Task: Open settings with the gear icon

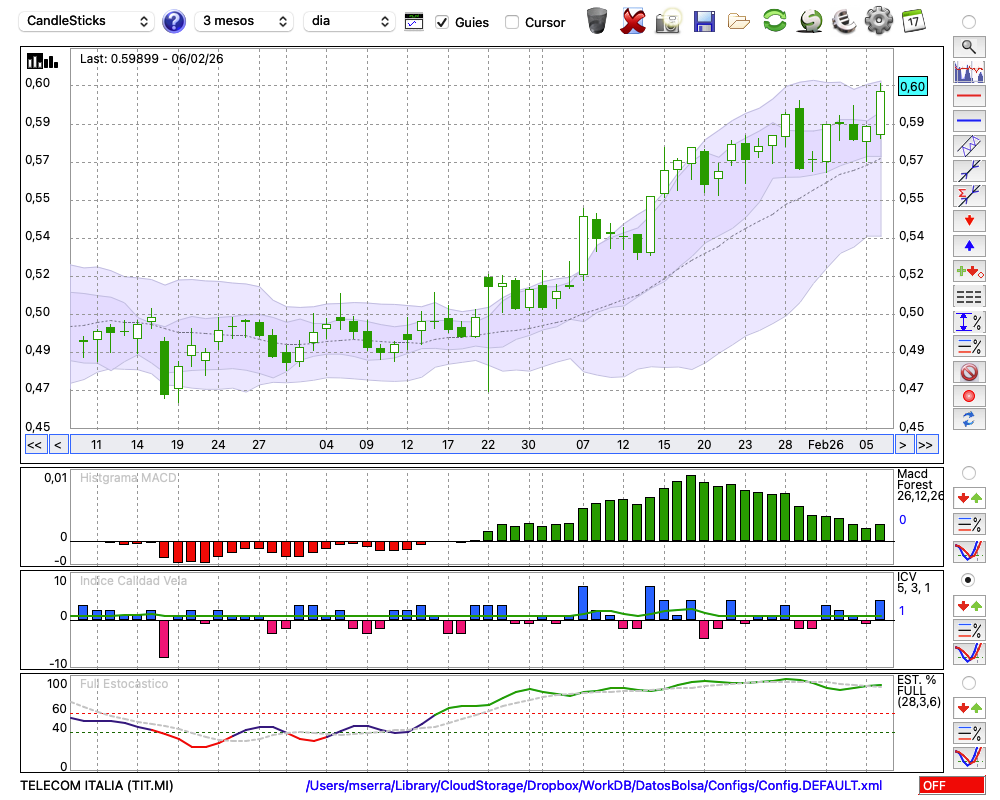Action: click(x=877, y=21)
